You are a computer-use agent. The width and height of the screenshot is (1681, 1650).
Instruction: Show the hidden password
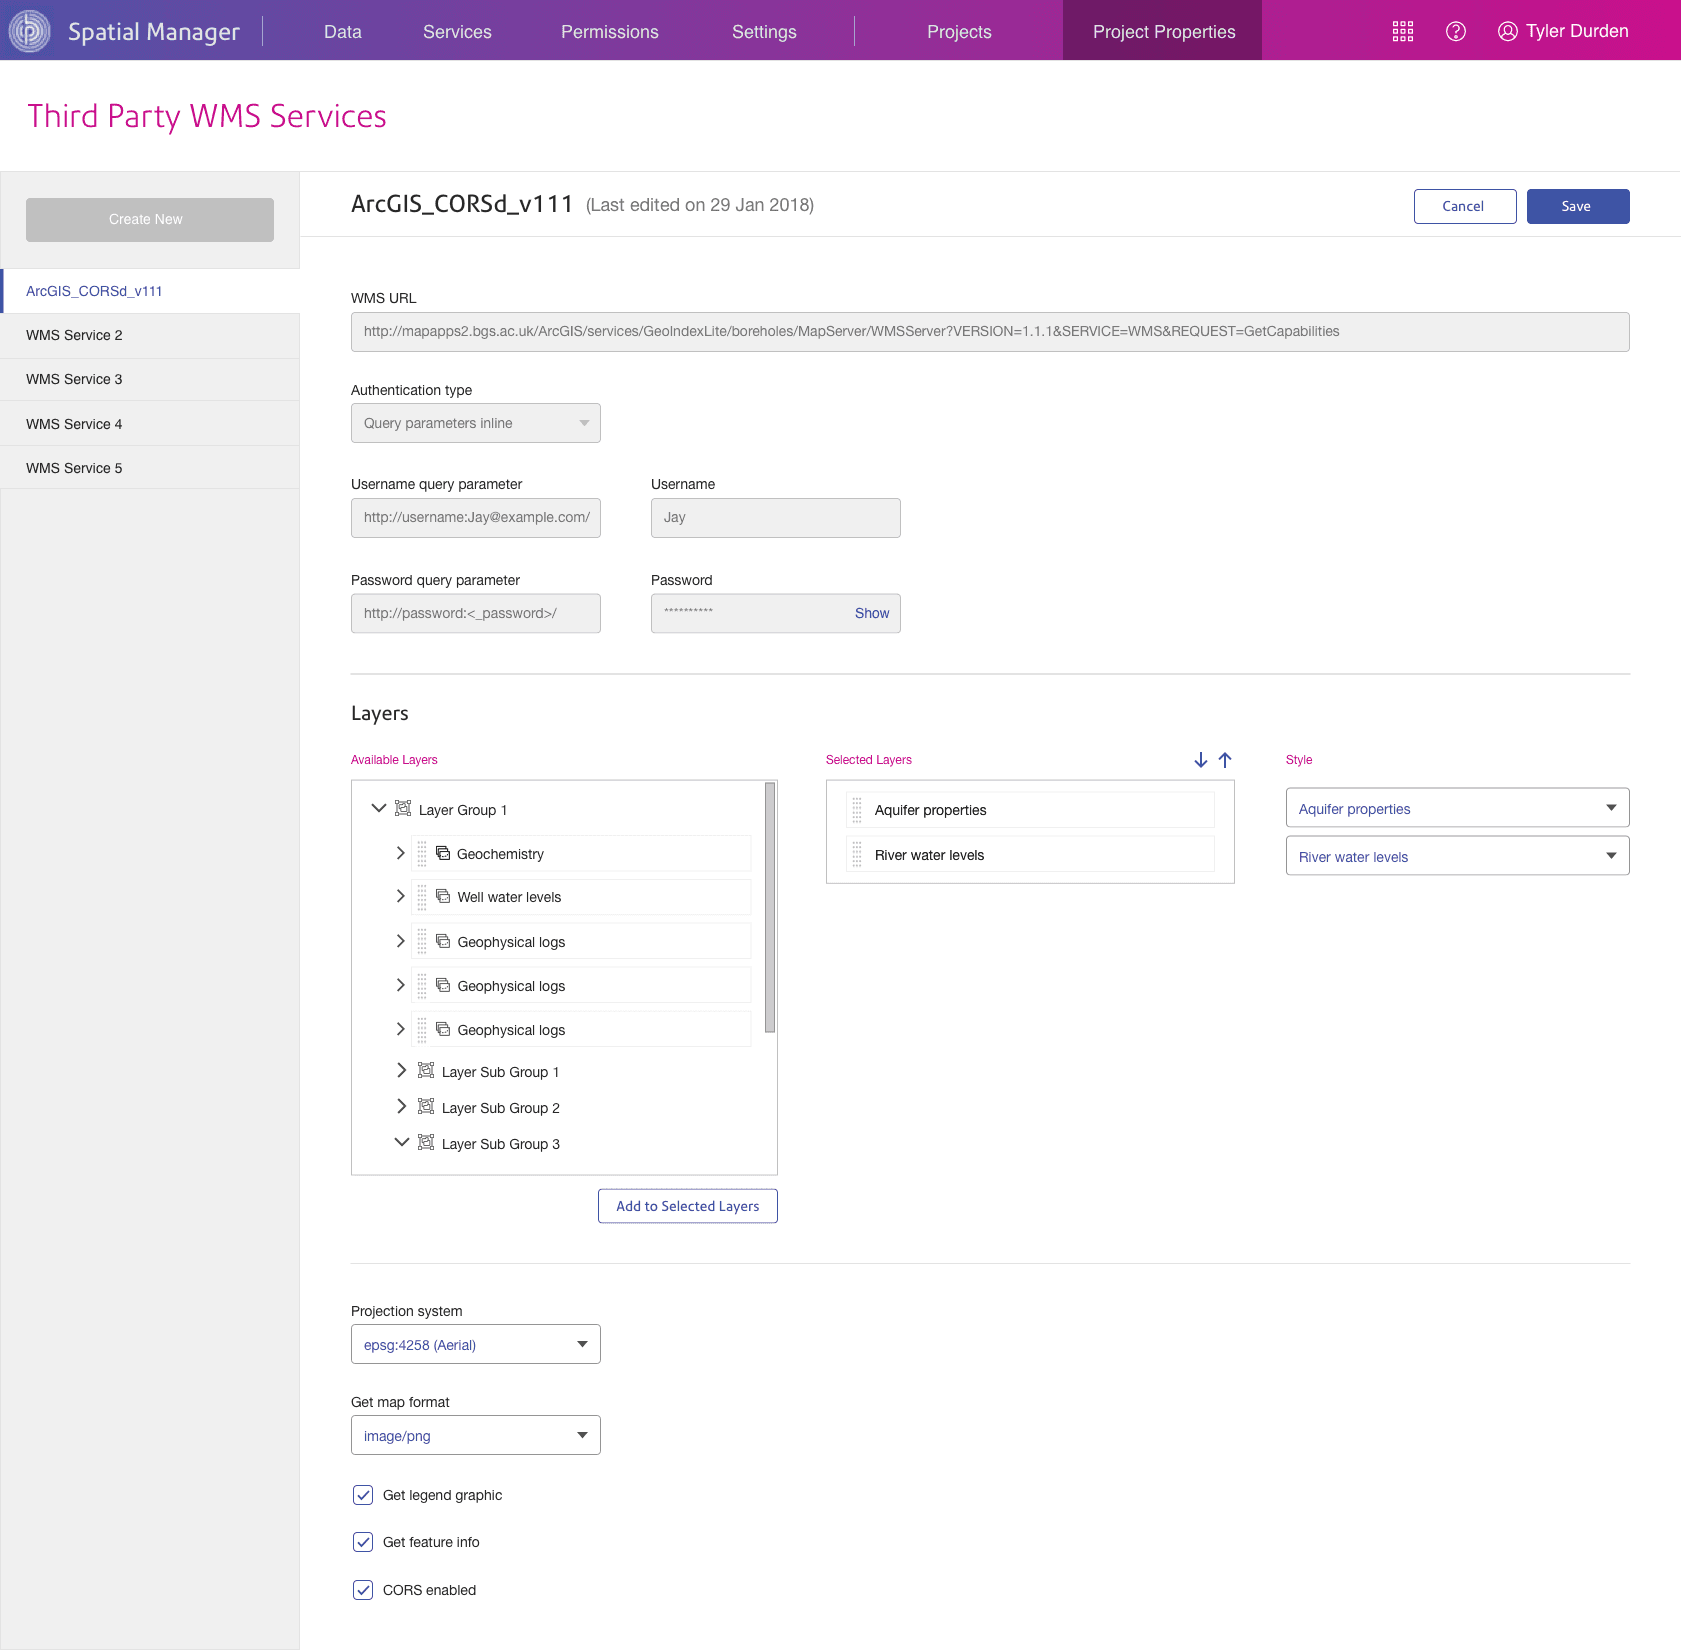coord(871,613)
